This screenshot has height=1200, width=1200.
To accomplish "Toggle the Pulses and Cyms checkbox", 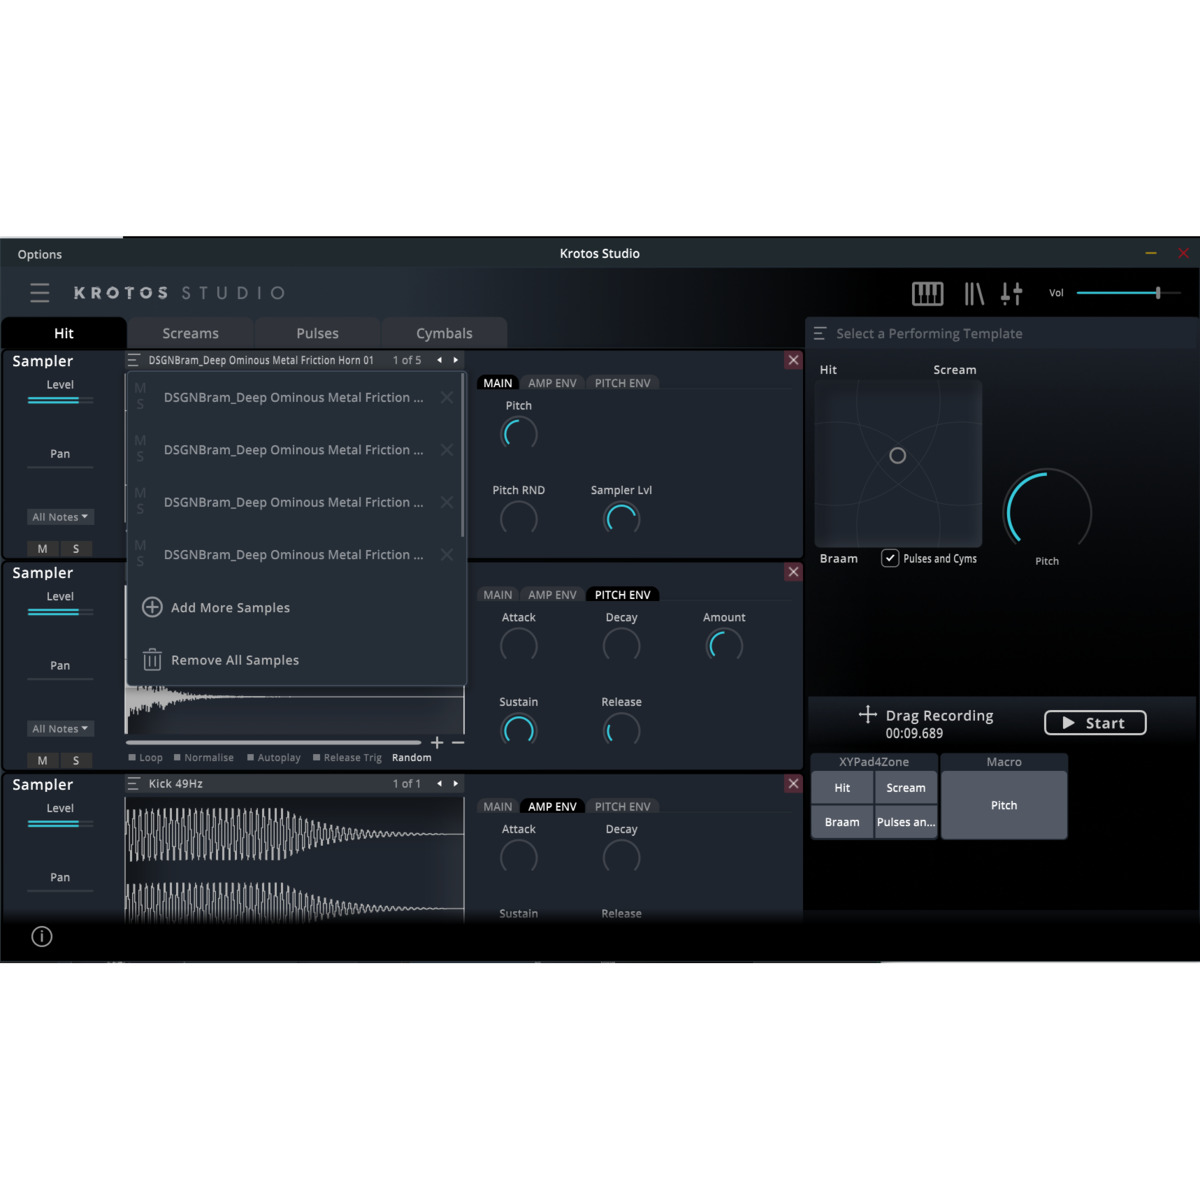I will [x=890, y=558].
